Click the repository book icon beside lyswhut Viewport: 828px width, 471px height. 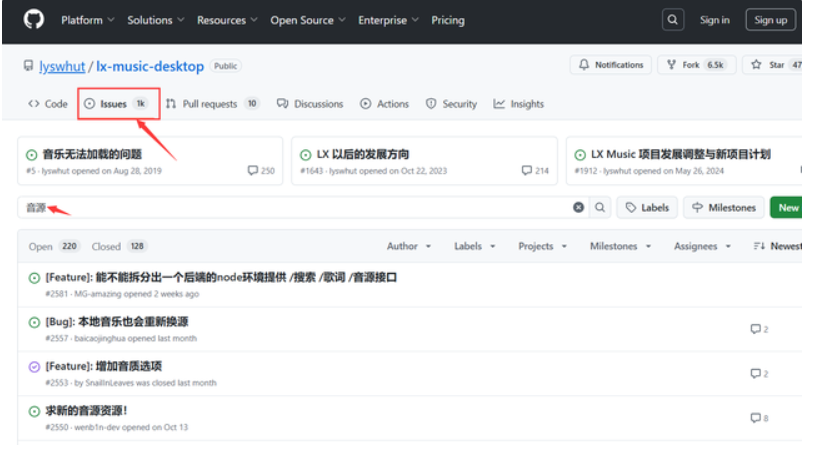pos(29,66)
